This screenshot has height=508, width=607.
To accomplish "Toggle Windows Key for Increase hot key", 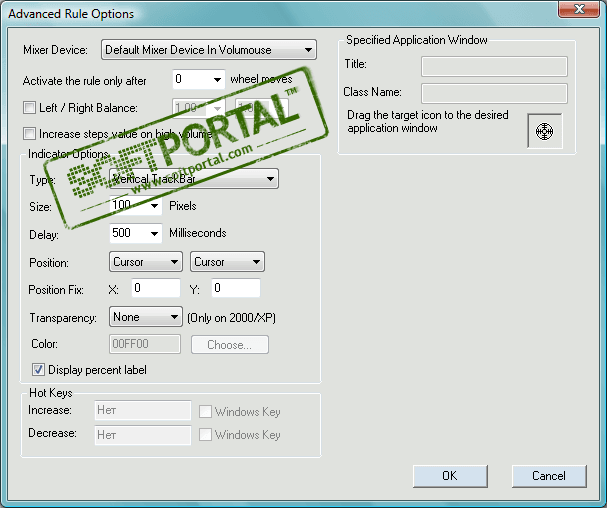I will 205,411.
